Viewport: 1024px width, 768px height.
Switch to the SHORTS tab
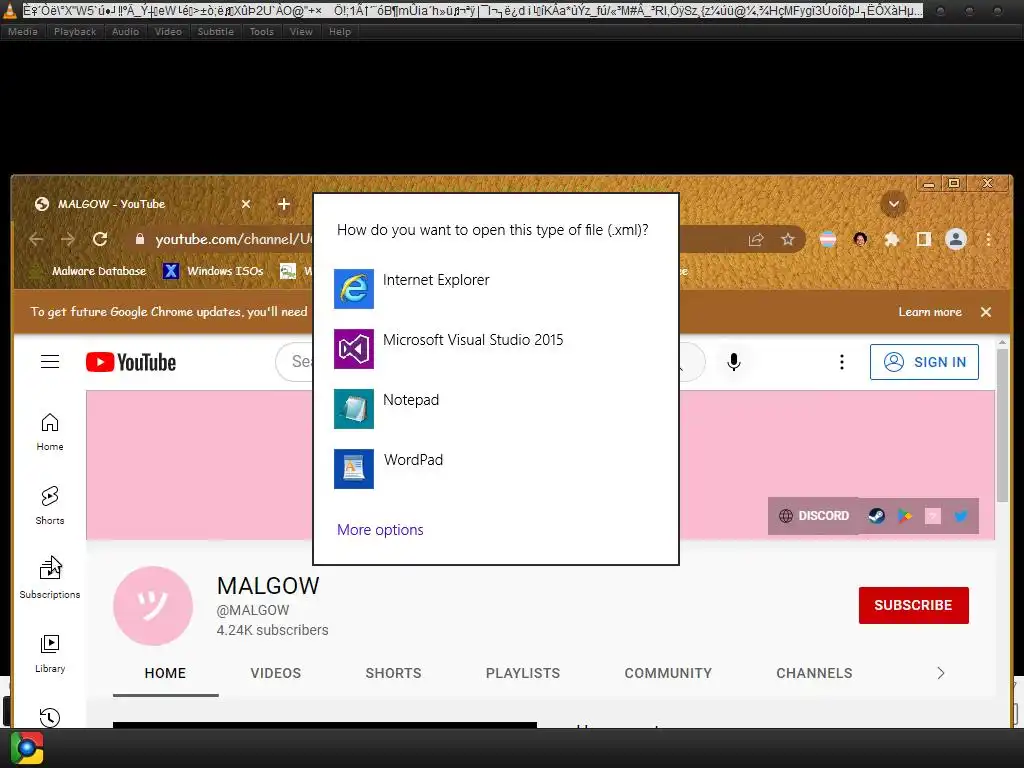pyautogui.click(x=393, y=673)
